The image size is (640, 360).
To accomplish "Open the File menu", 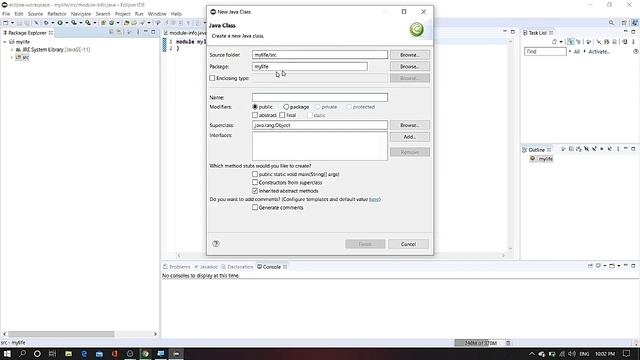I will coord(6,14).
